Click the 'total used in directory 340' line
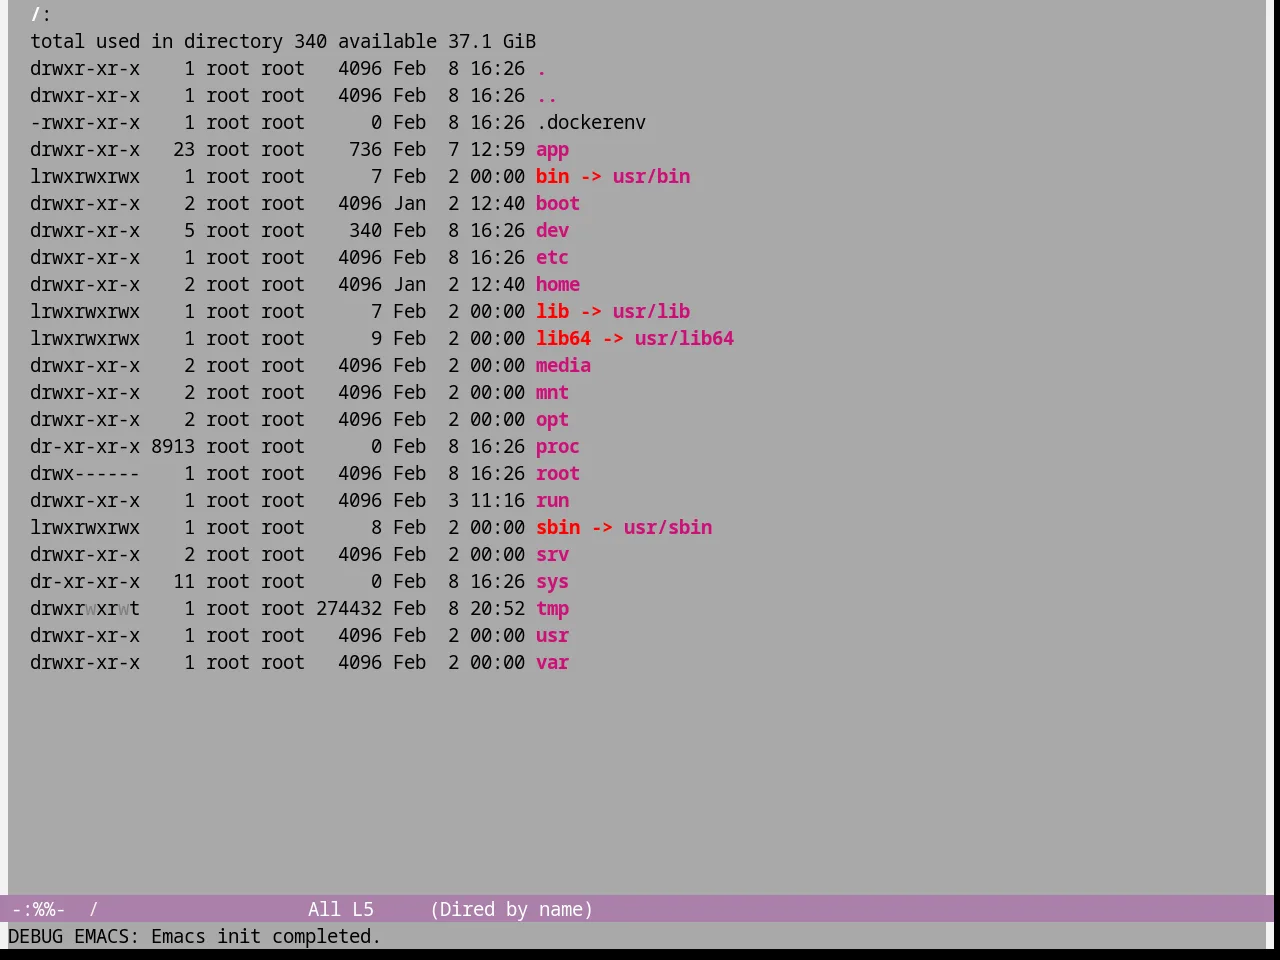The image size is (1280, 960). [178, 41]
